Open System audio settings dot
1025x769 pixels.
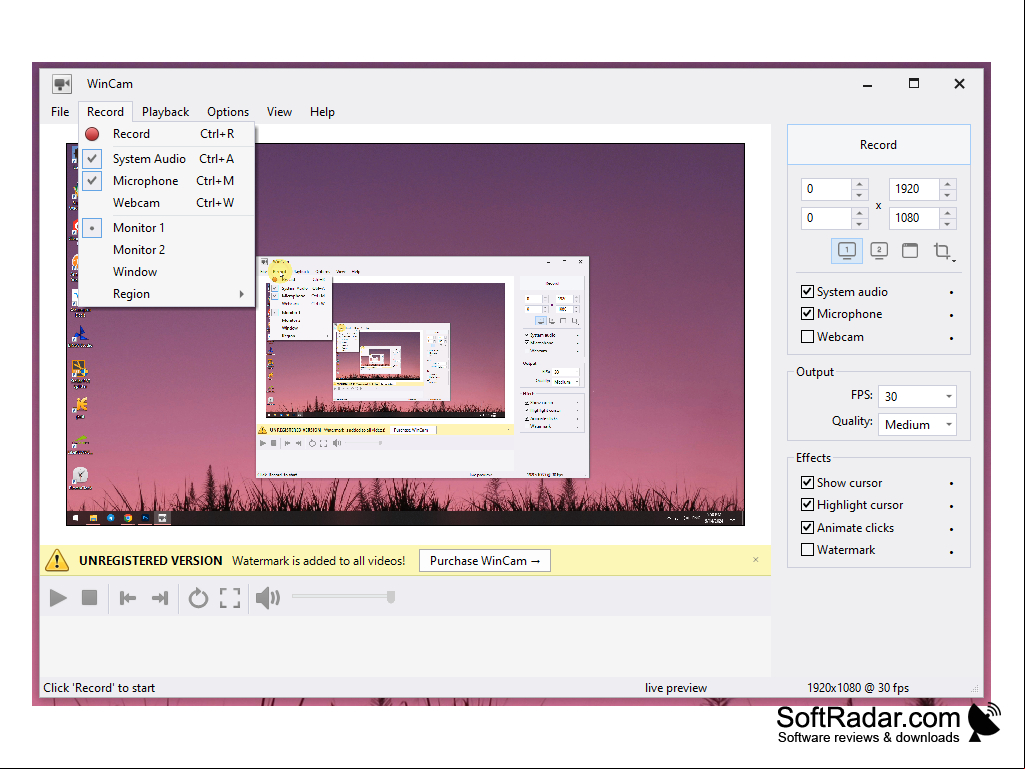pos(951,293)
